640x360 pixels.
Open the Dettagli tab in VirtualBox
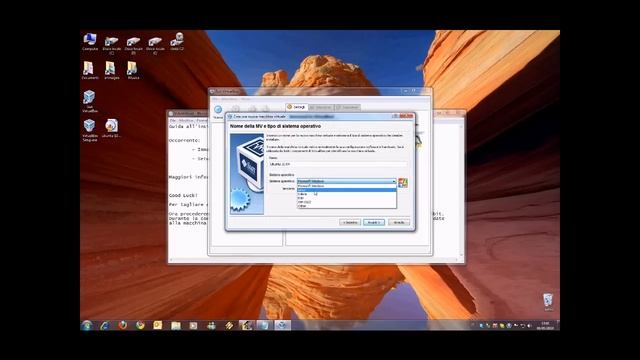click(x=297, y=107)
